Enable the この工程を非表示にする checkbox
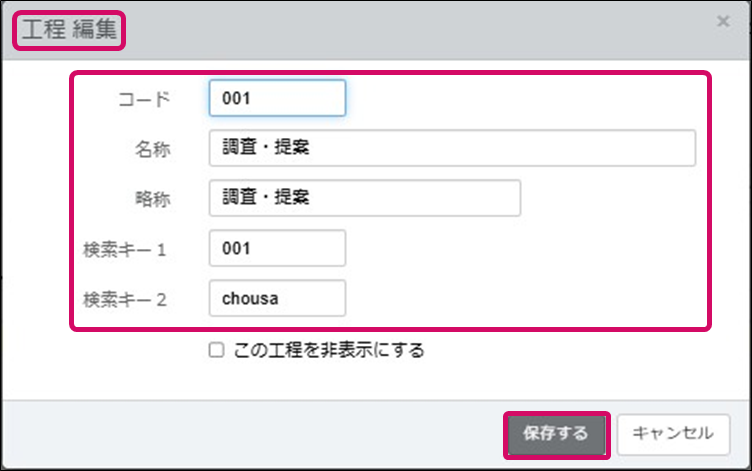The image size is (752, 471). tap(215, 350)
